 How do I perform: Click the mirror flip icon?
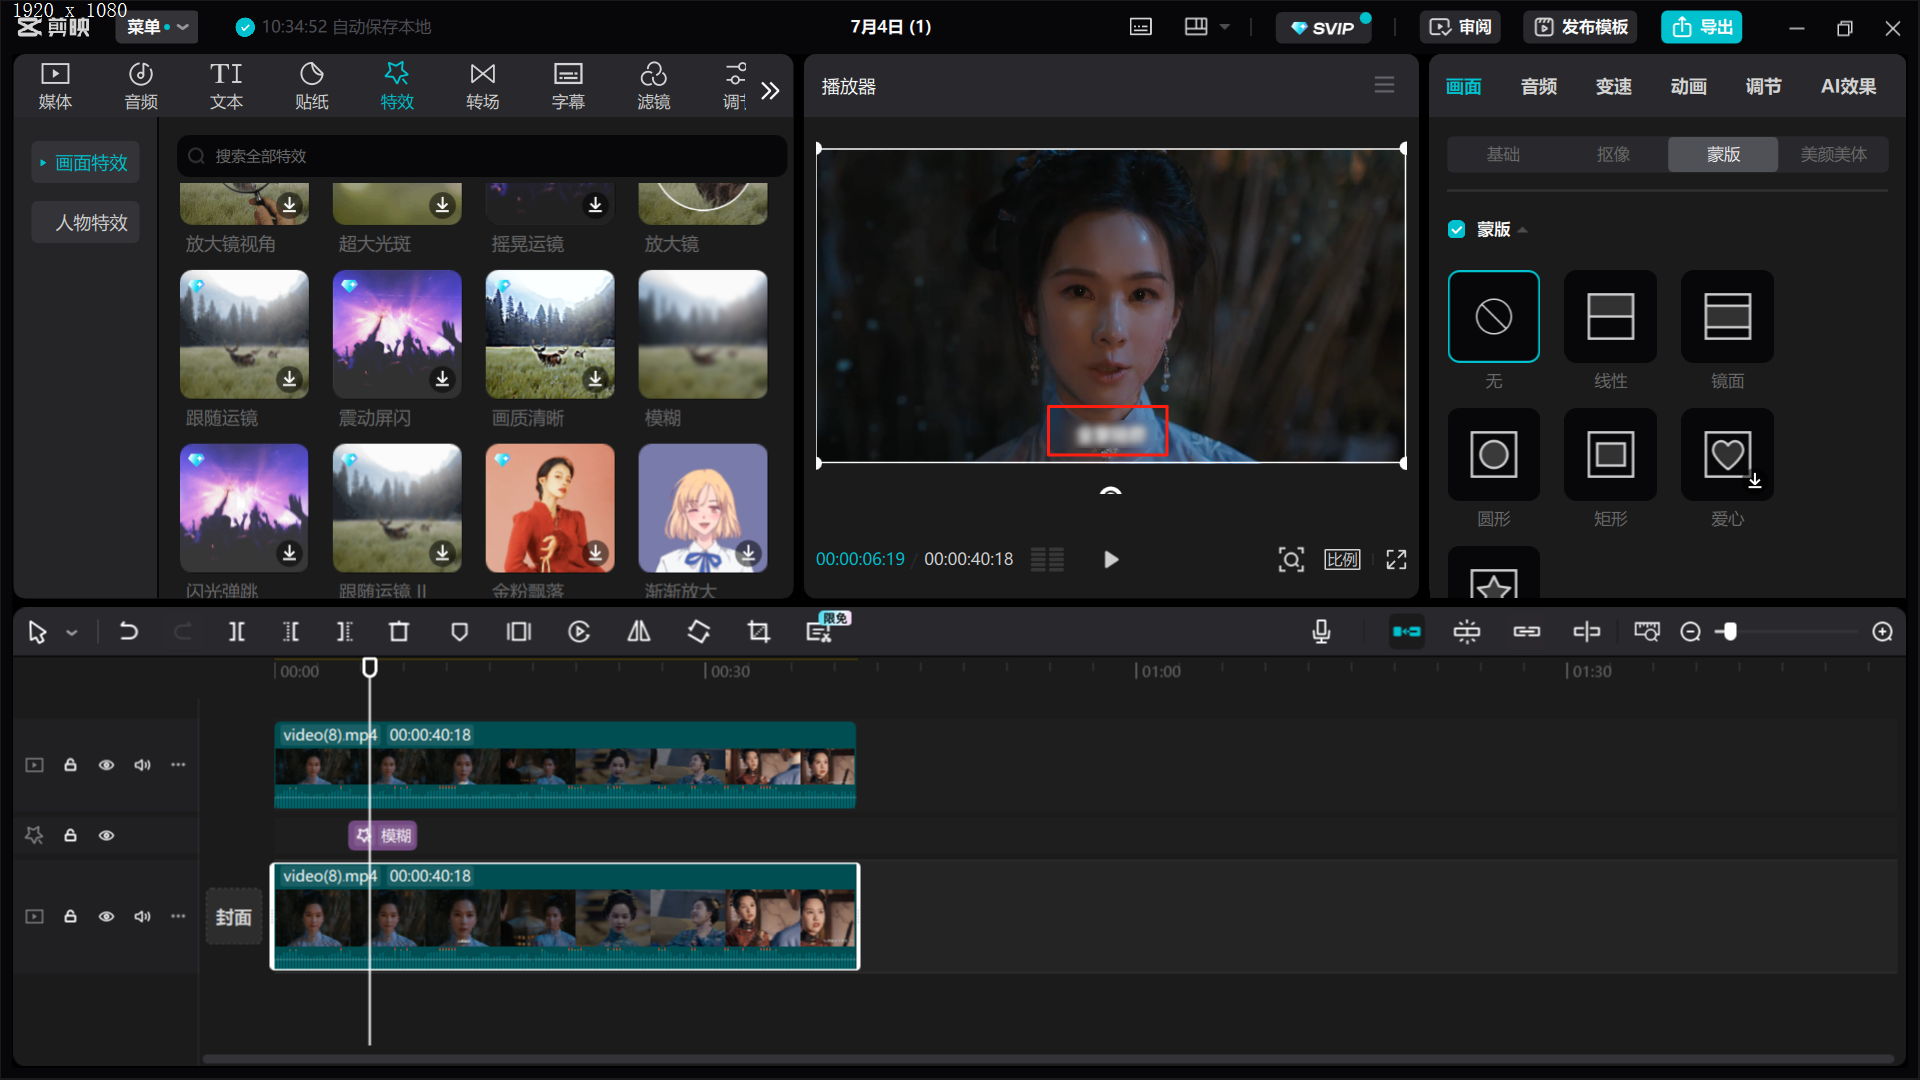(639, 632)
